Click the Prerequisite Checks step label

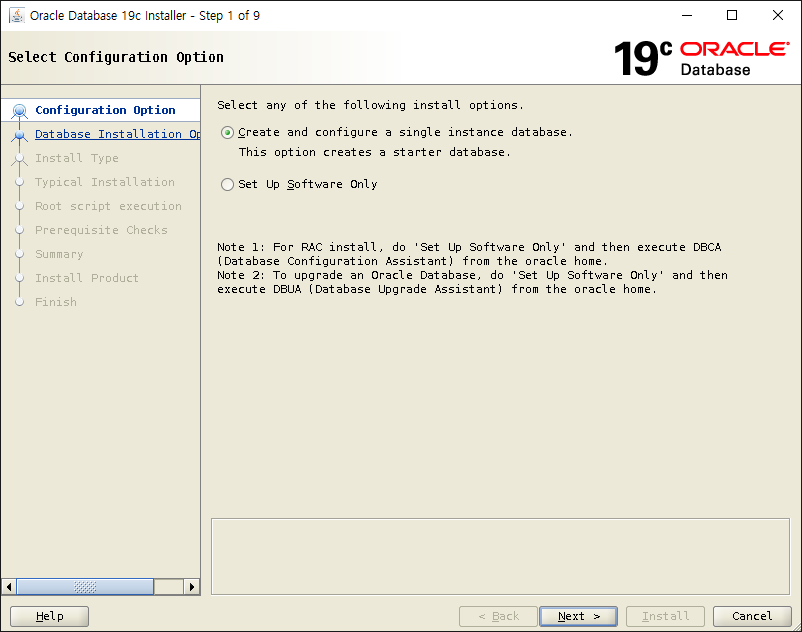tap(101, 230)
